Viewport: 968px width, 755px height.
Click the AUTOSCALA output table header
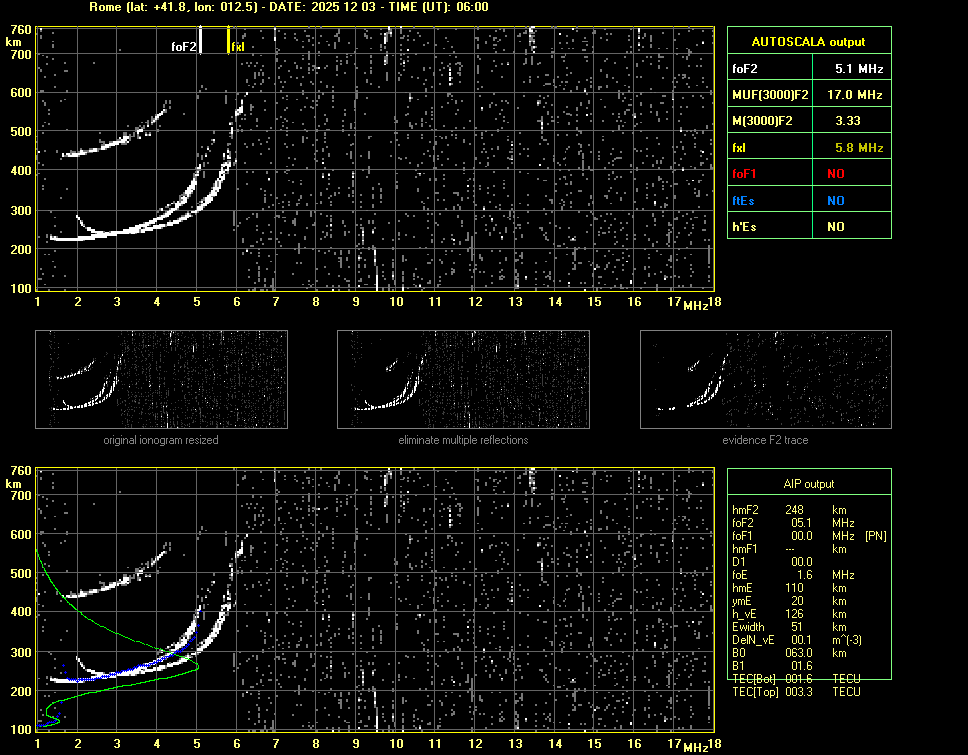tap(808, 42)
